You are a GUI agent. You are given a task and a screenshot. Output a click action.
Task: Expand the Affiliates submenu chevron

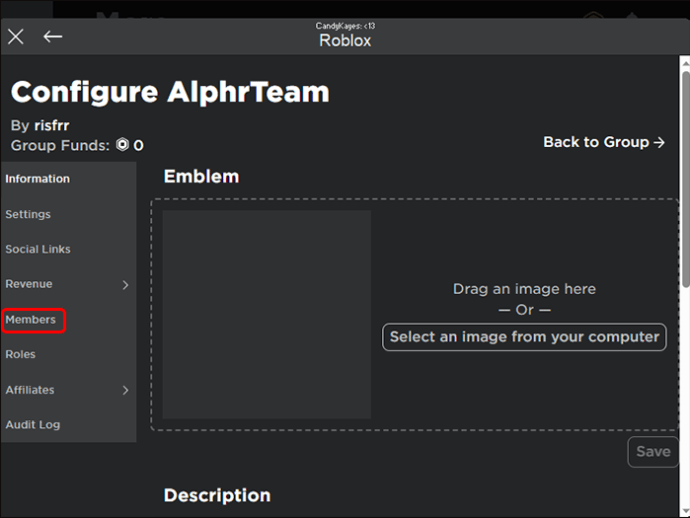pos(125,390)
